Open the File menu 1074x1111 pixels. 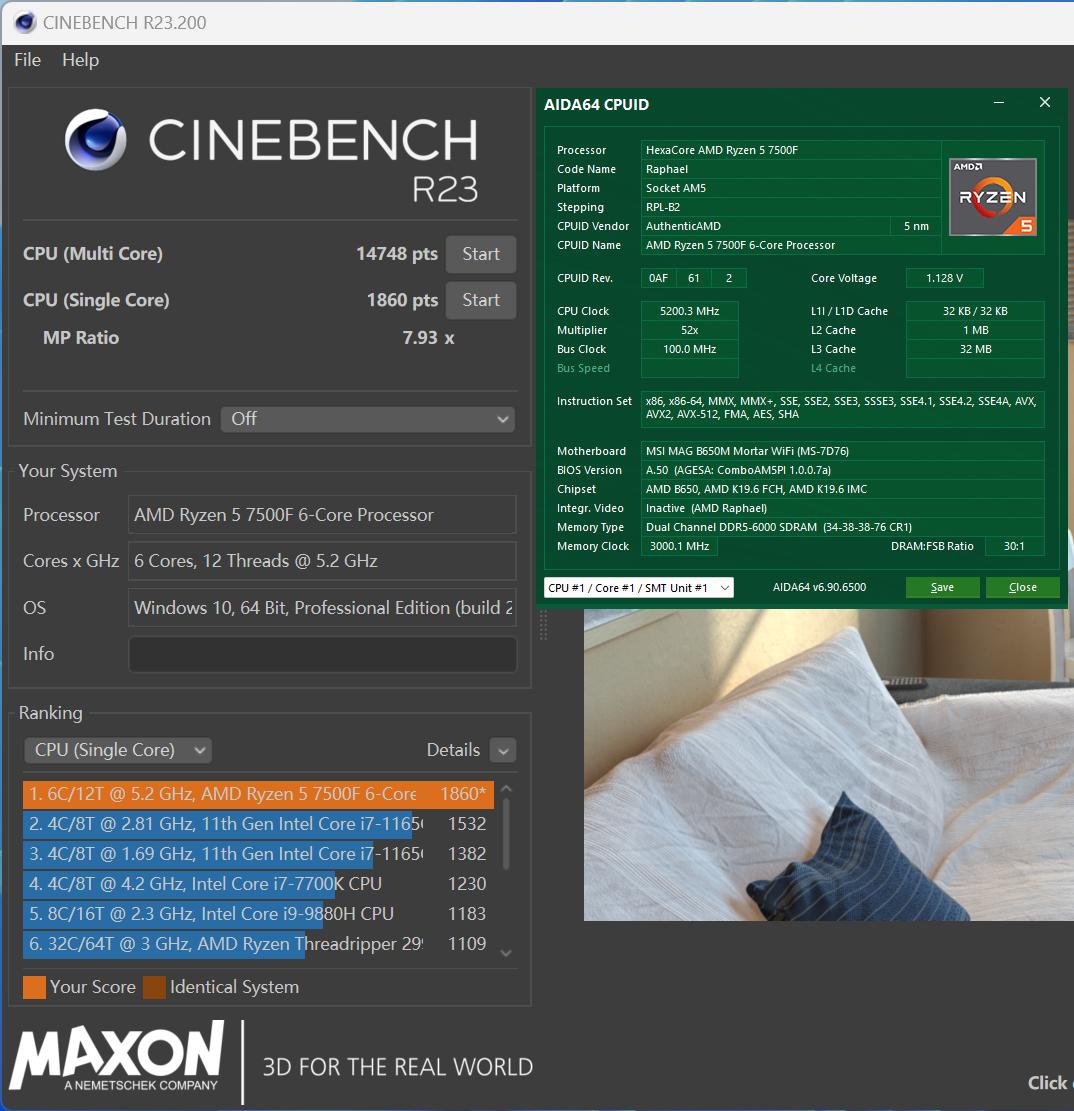(x=27, y=60)
